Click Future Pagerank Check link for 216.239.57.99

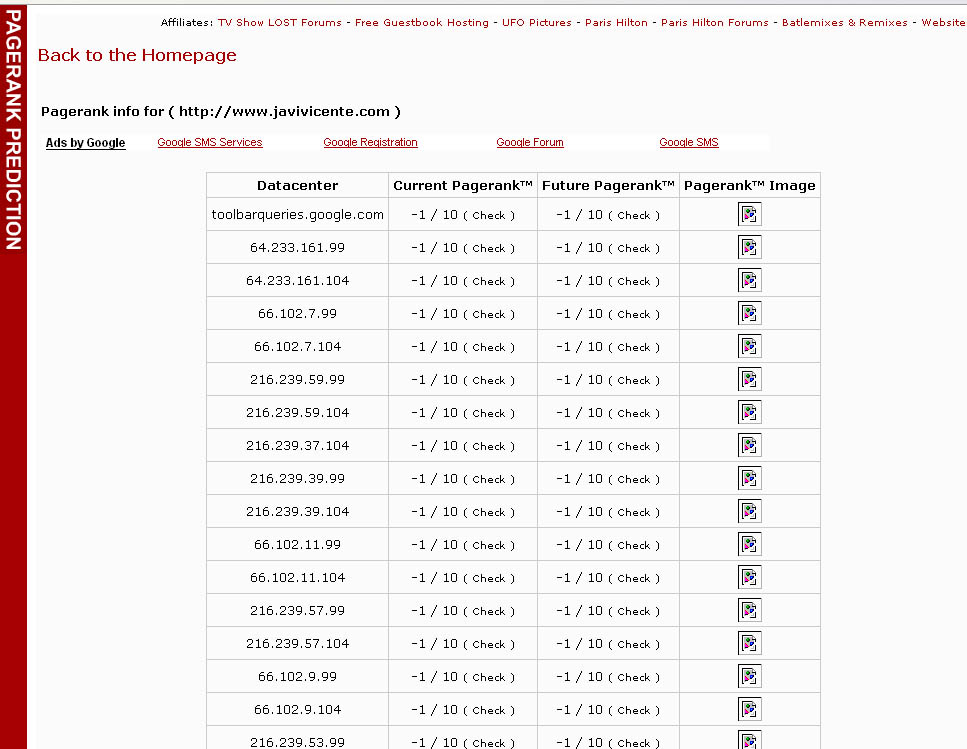pyautogui.click(x=633, y=612)
